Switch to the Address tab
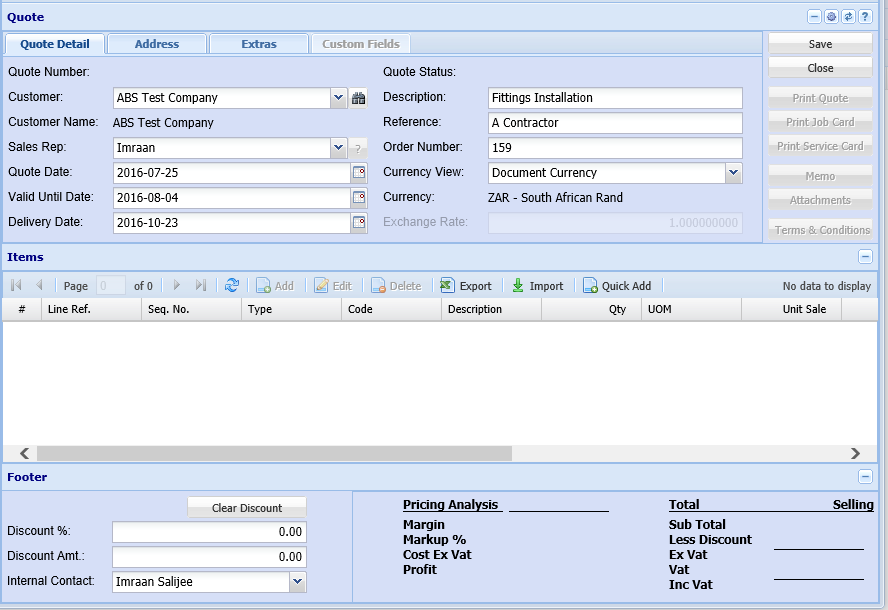This screenshot has width=888, height=610. 157,44
